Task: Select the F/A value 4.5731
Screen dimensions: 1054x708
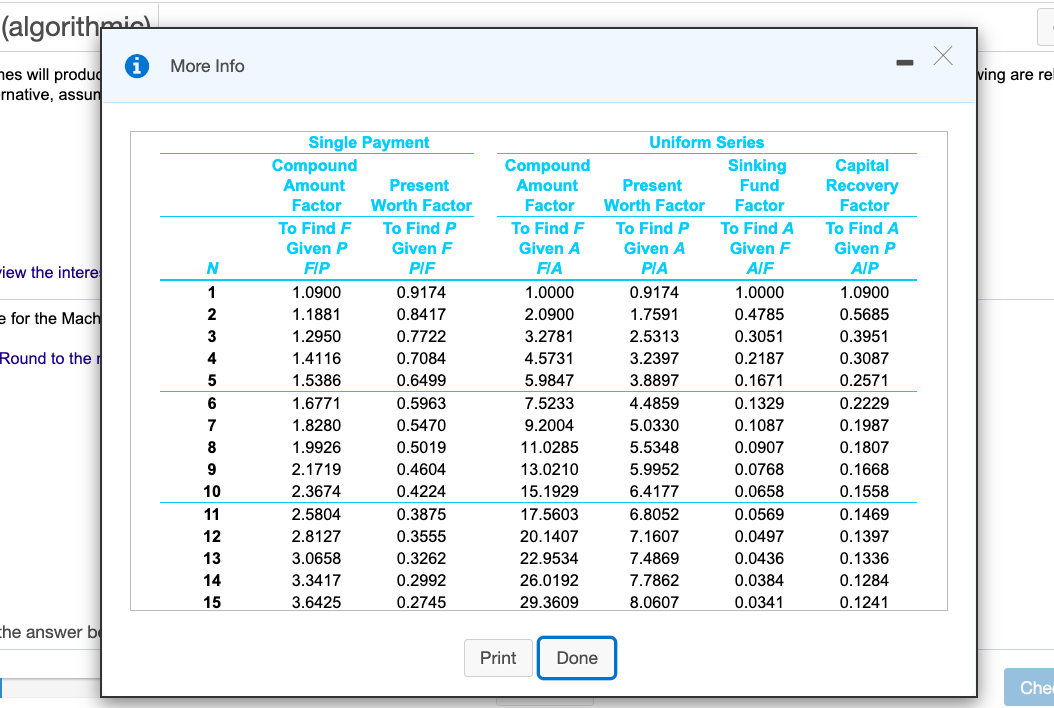Action: click(549, 358)
